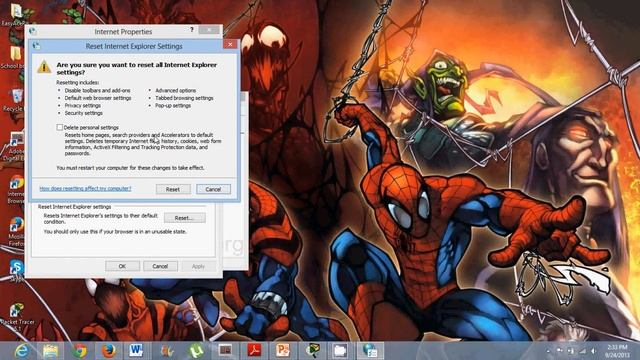The width and height of the screenshot is (640, 360).
Task: Click the taskbar icon right of PowerPoint
Action: pyautogui.click(x=313, y=350)
